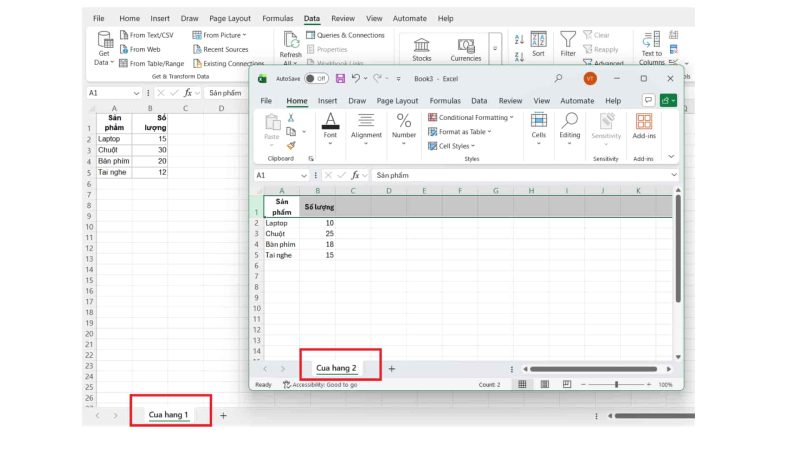Select the Cua hang 1 sheet tab
800x450 pixels.
[168, 415]
